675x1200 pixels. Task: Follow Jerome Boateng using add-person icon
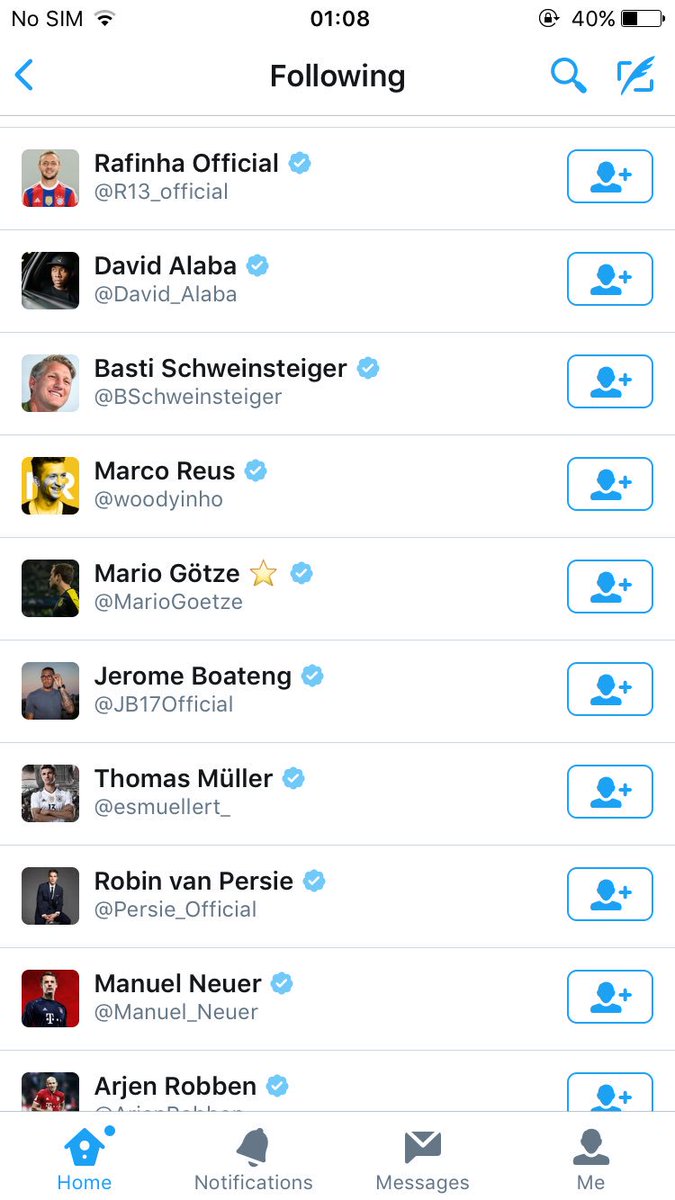pyautogui.click(x=610, y=689)
